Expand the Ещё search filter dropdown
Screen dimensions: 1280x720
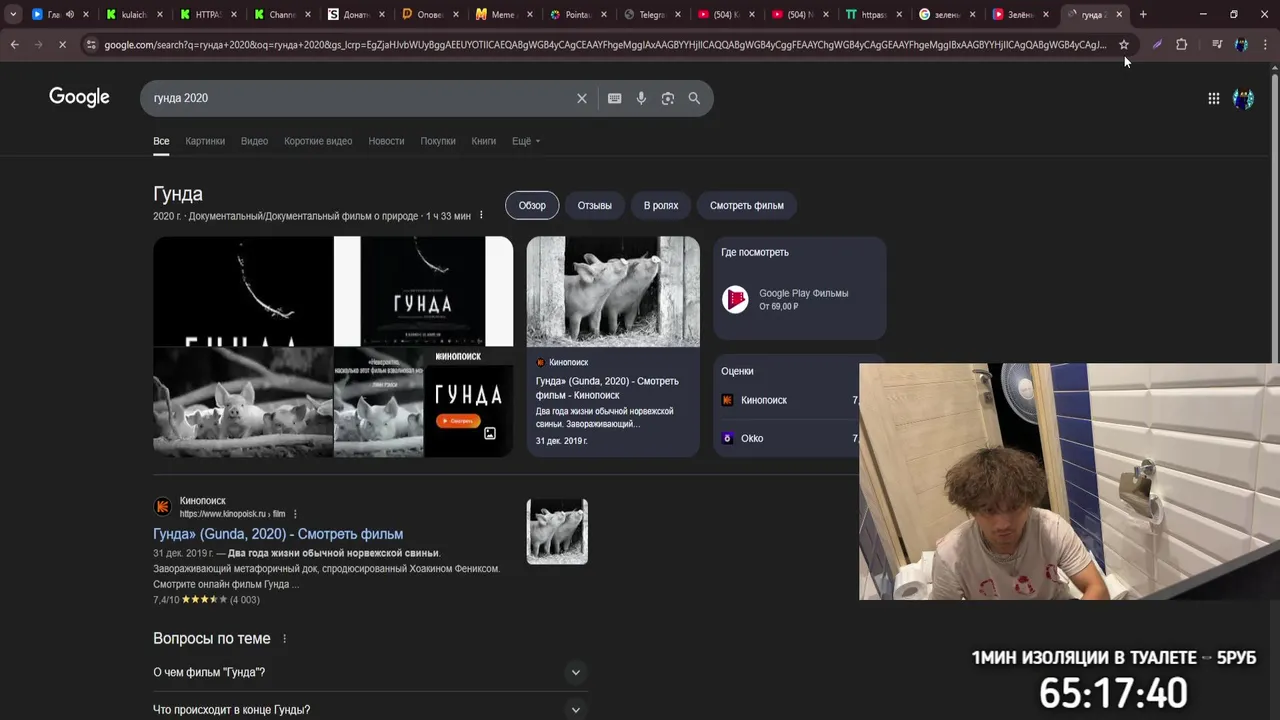pos(526,141)
